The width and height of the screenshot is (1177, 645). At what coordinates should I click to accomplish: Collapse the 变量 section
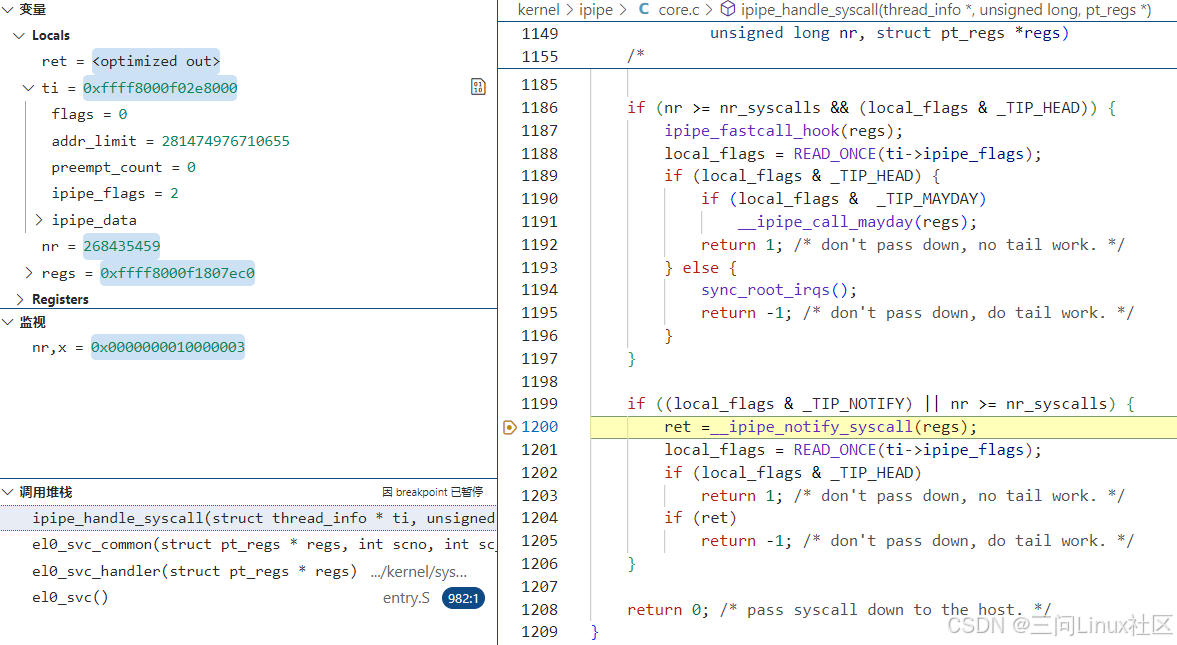pyautogui.click(x=8, y=10)
